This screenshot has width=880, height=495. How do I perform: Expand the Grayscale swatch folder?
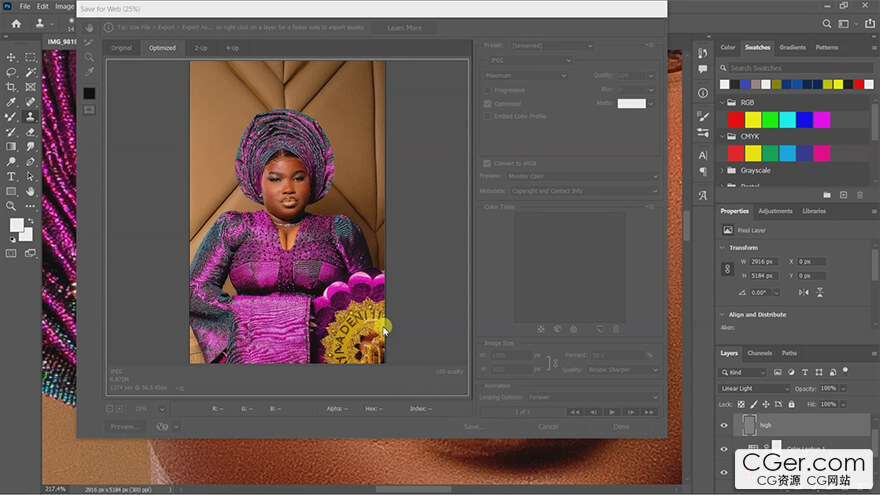[x=723, y=171]
